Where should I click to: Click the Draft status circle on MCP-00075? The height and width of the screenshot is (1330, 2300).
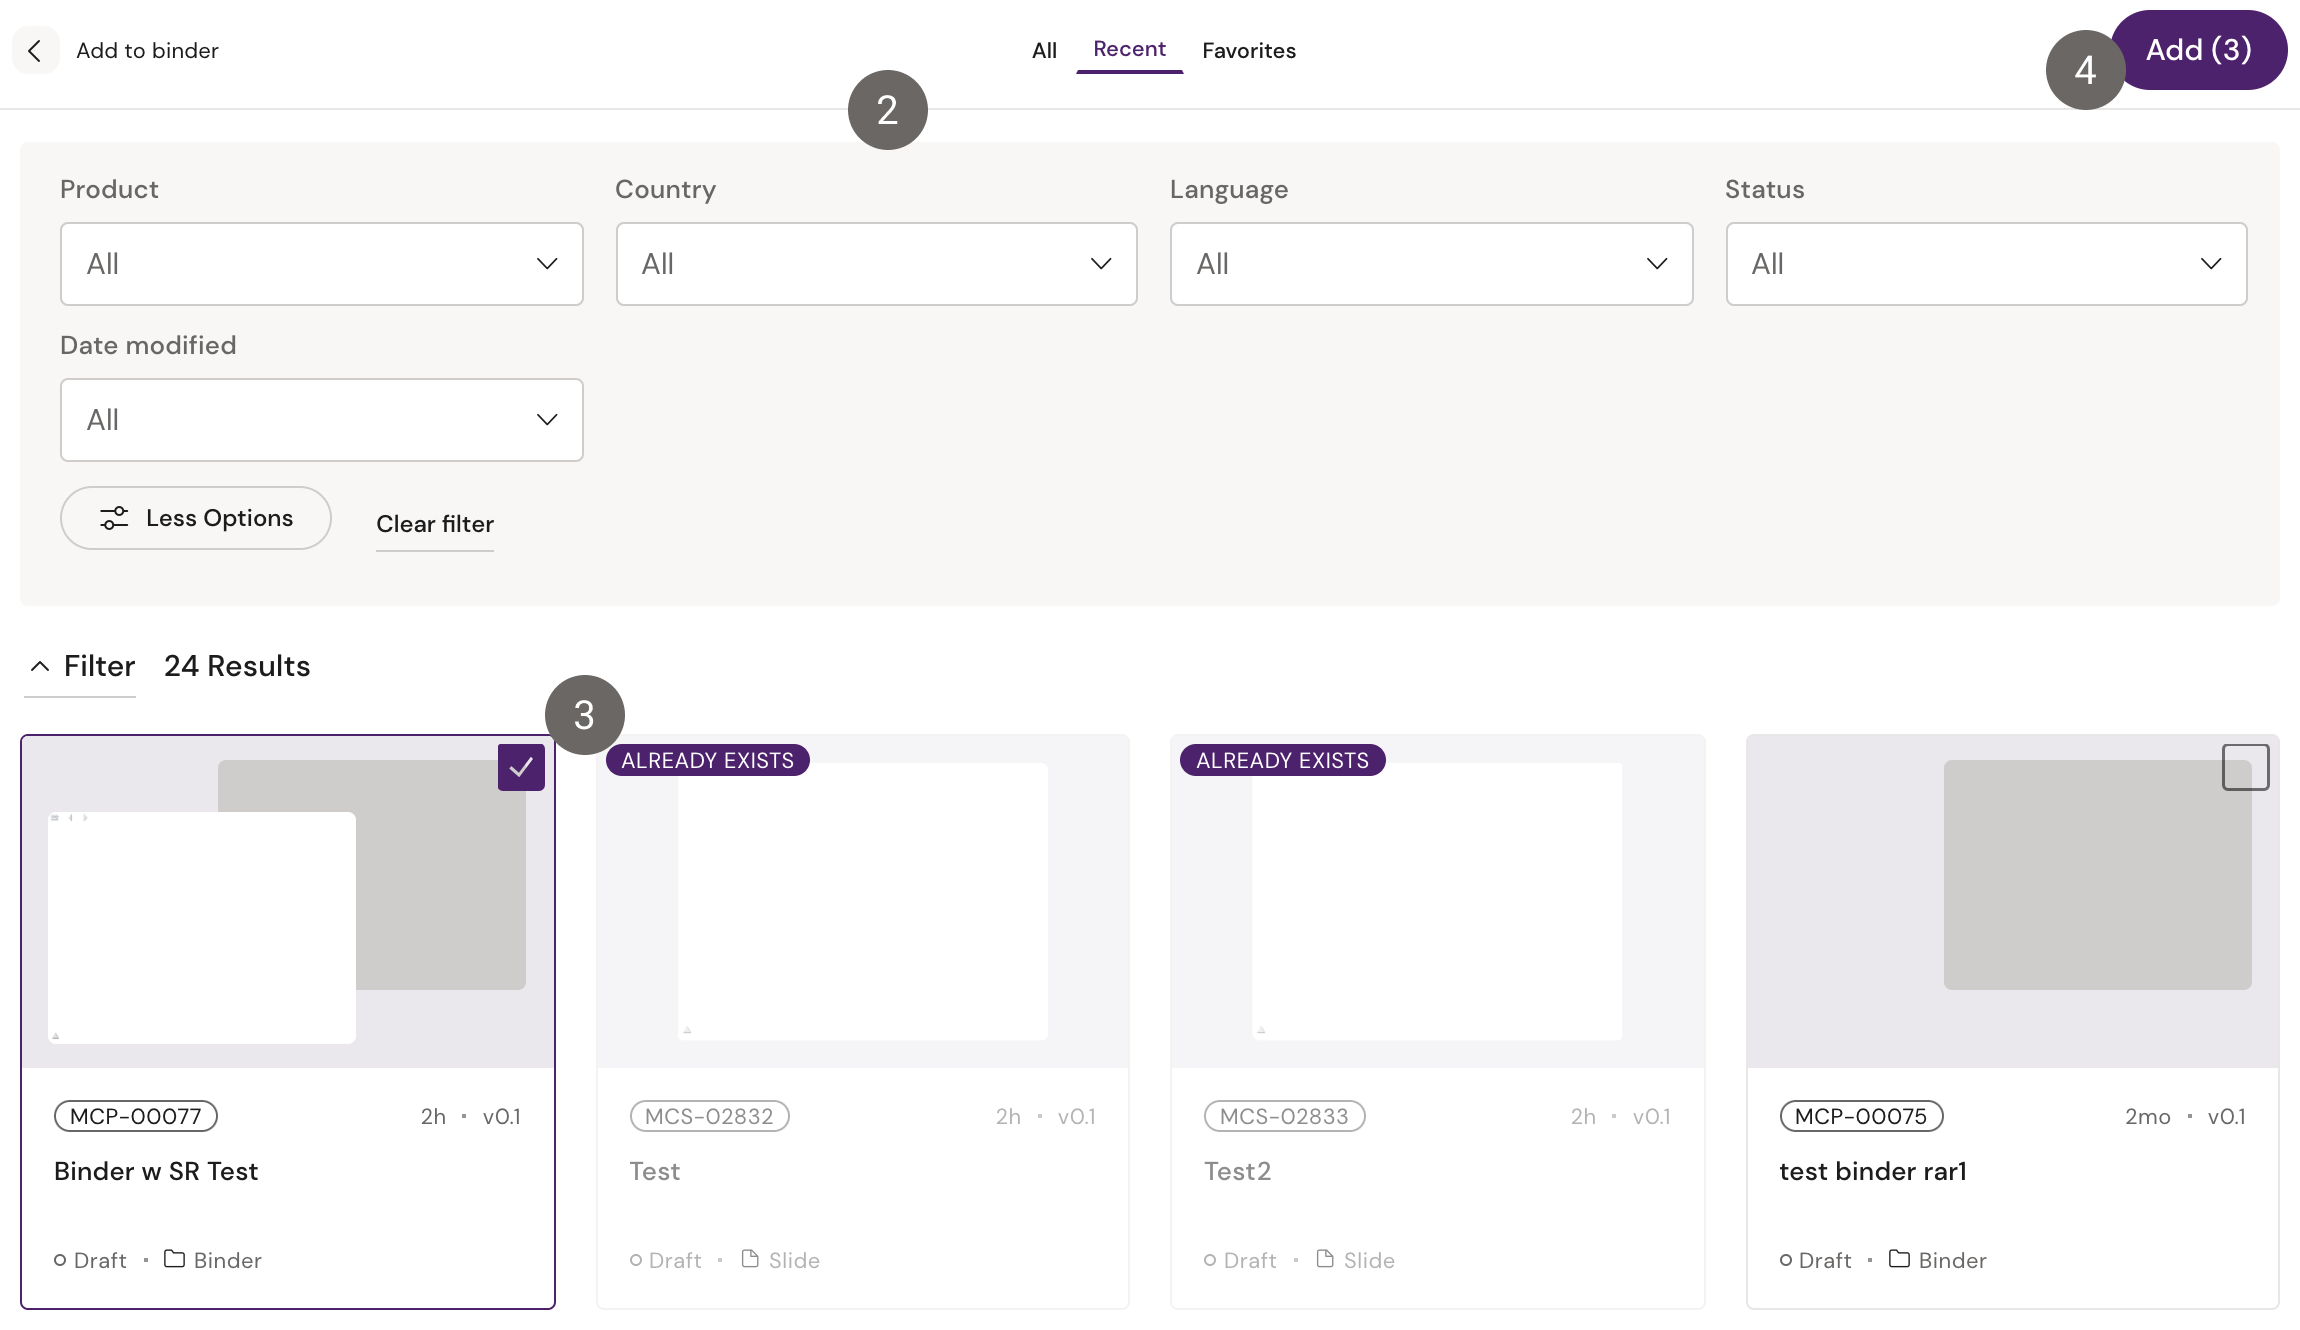tap(1786, 1260)
